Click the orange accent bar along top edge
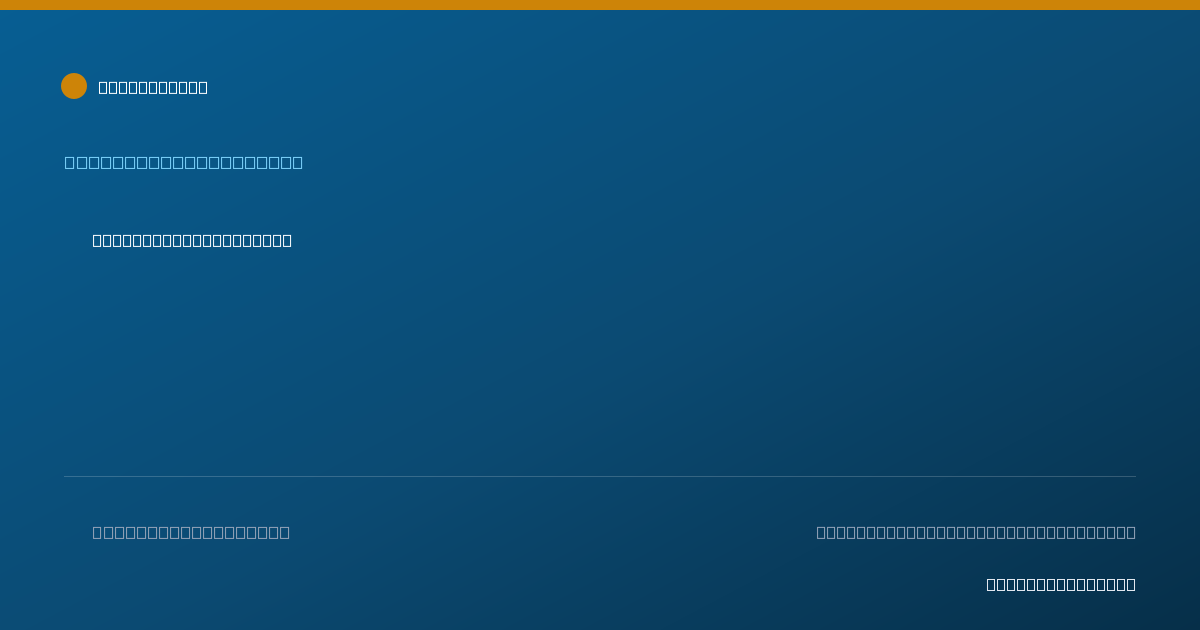Viewport: 1200px width, 630px height. pos(600,5)
